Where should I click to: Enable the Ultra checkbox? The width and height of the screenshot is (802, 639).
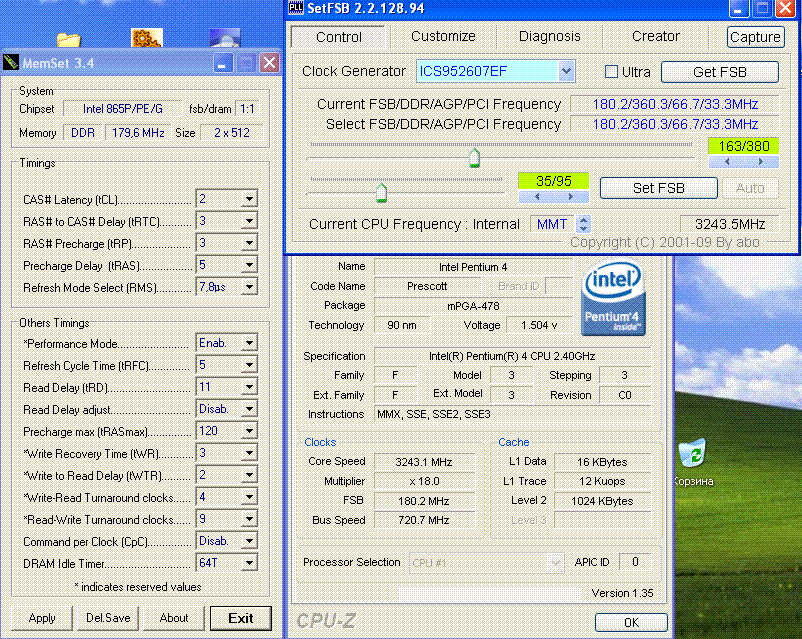coord(612,72)
